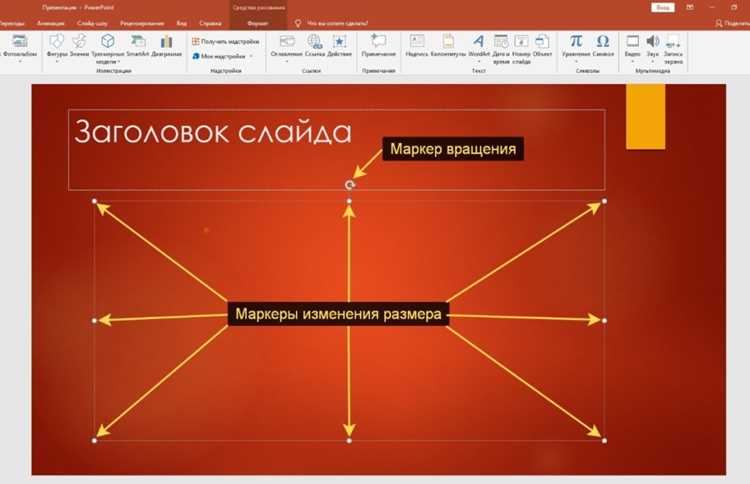The width and height of the screenshot is (750, 484).
Task: Insert a Надпись text box
Action: coord(417,46)
